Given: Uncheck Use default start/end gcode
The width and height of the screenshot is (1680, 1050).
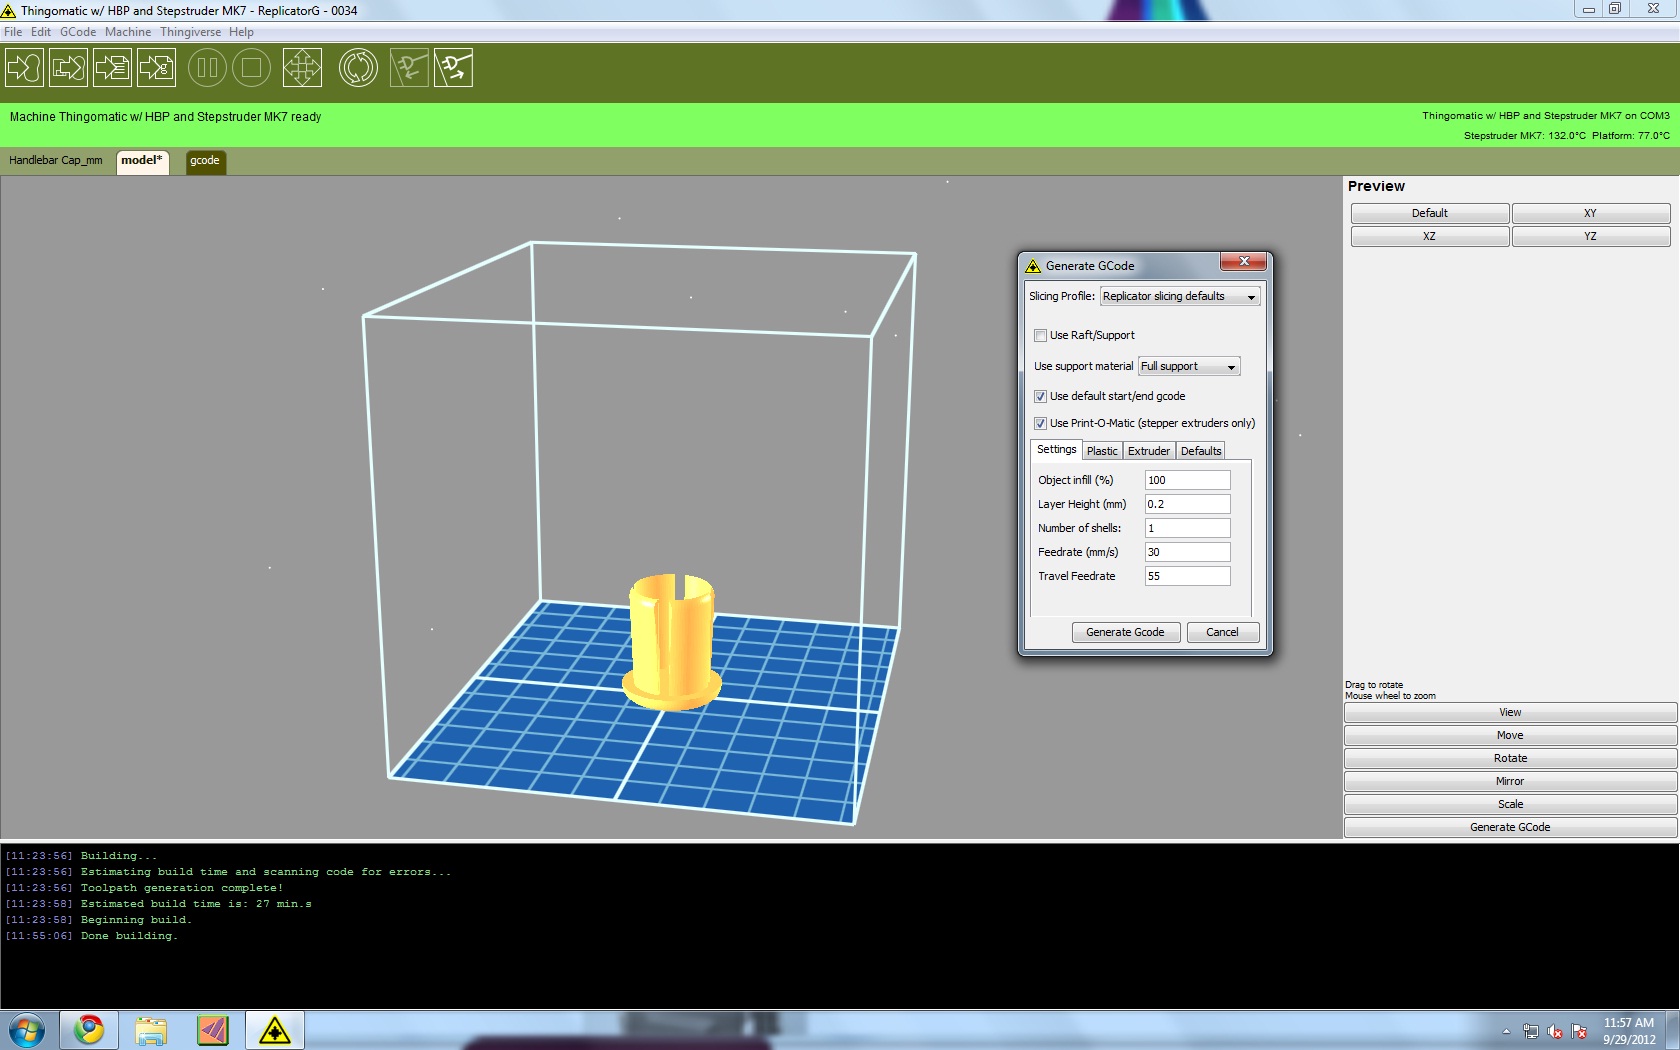Looking at the screenshot, I should 1040,397.
